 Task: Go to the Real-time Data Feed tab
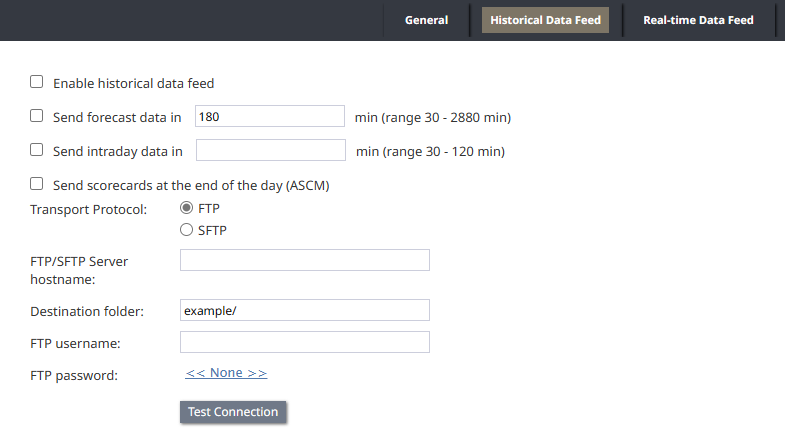[698, 20]
